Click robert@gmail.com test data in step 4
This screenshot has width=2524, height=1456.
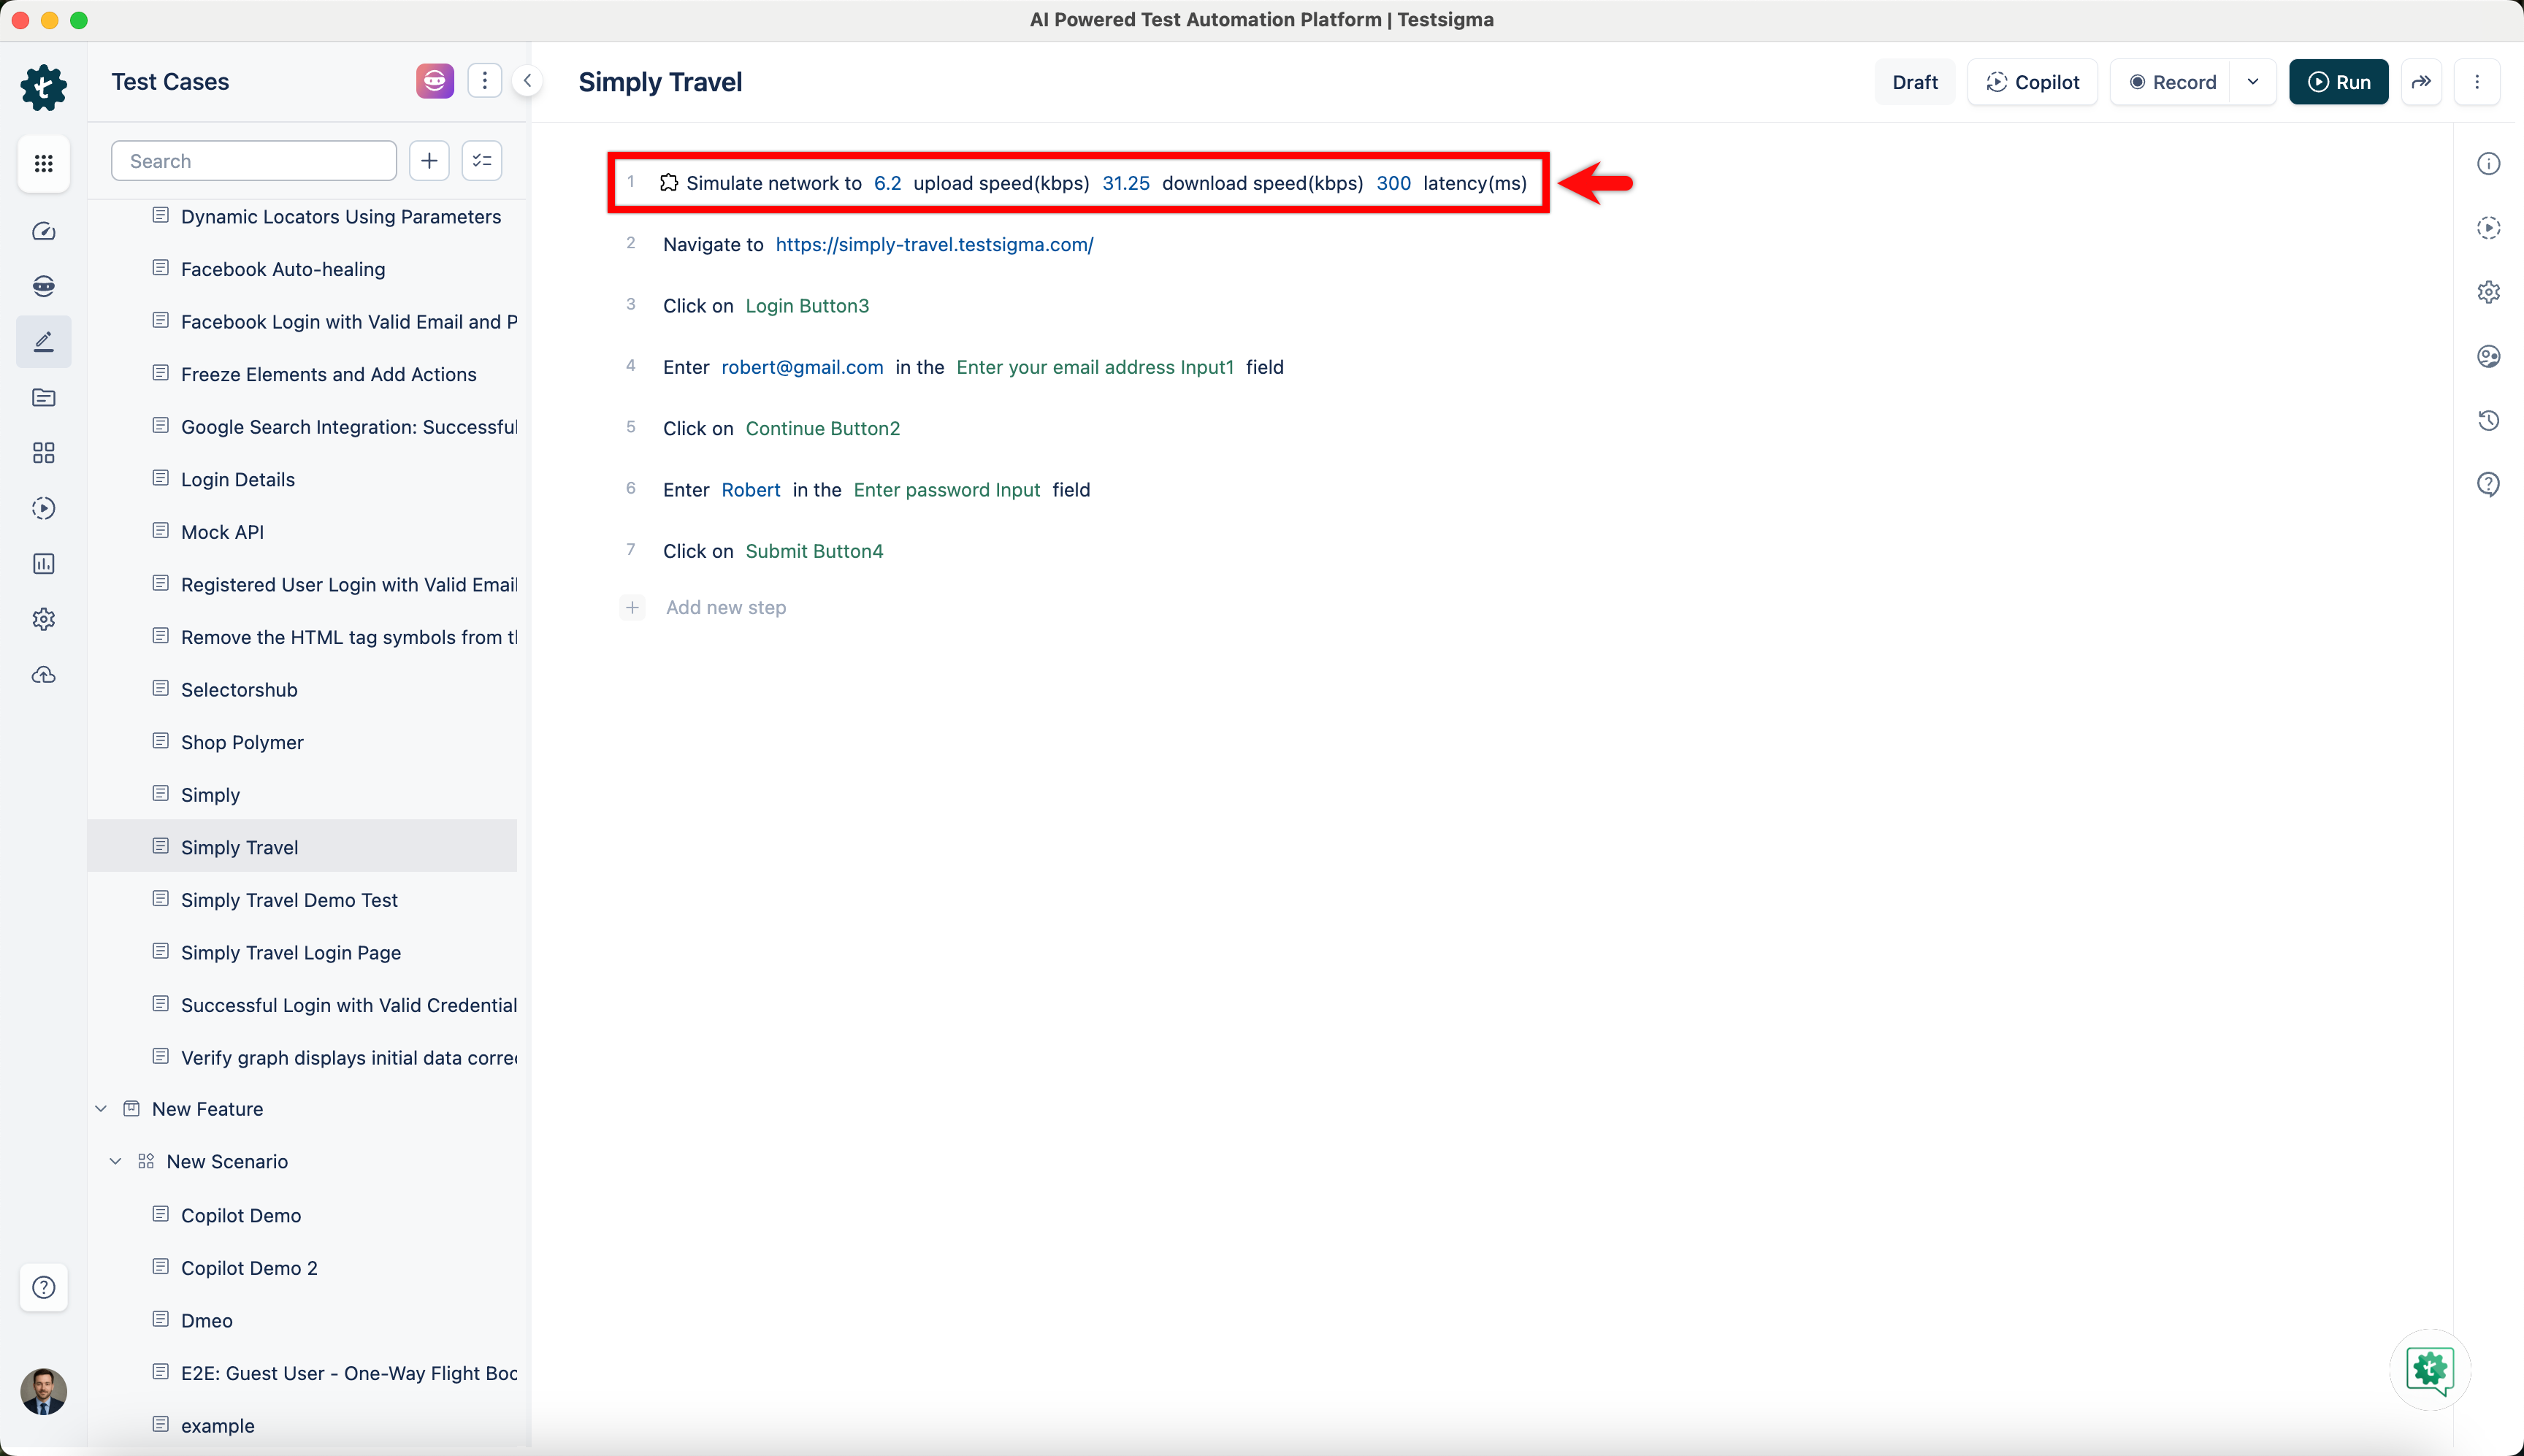point(802,367)
